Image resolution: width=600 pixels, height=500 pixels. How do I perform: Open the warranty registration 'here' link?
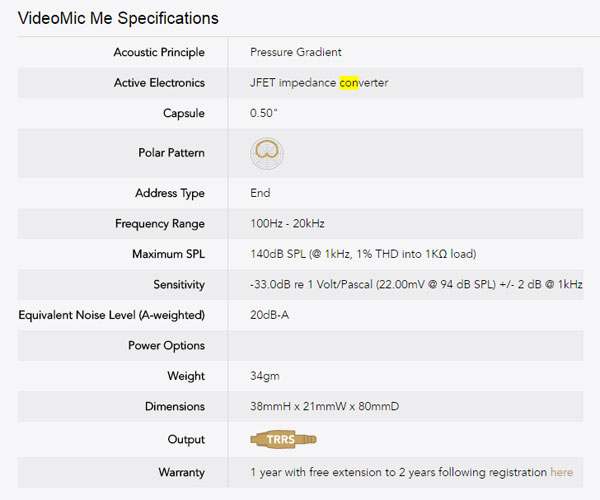point(561,472)
